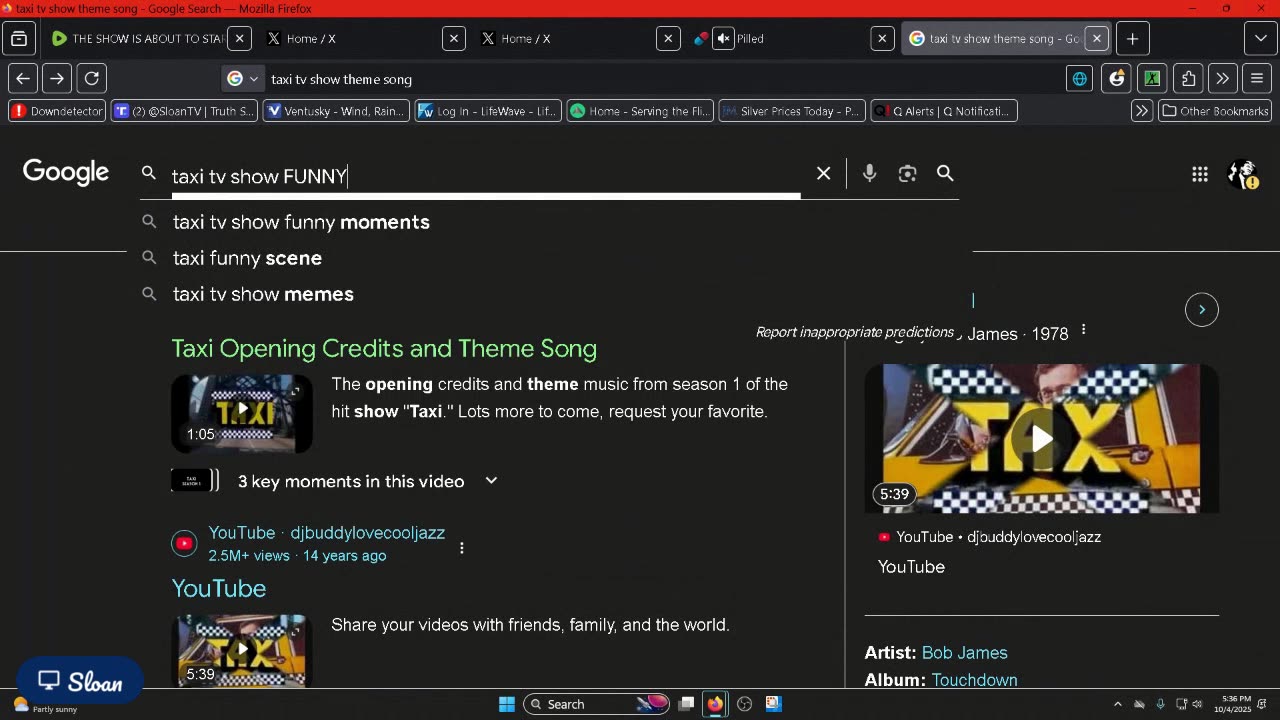Open the Touchdown album link
1280x720 pixels.
tap(974, 680)
